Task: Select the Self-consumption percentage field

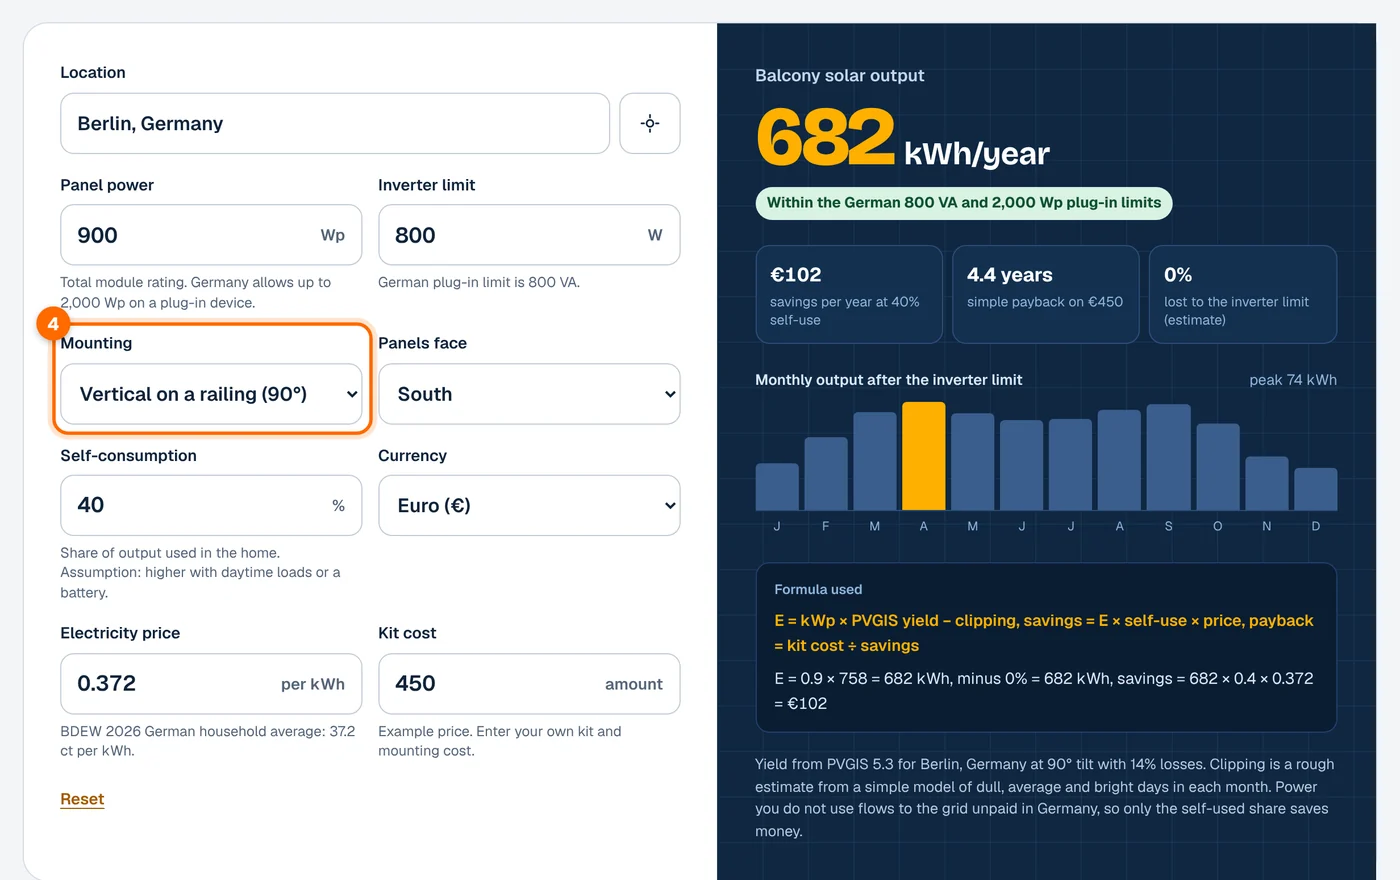Action: tap(211, 505)
